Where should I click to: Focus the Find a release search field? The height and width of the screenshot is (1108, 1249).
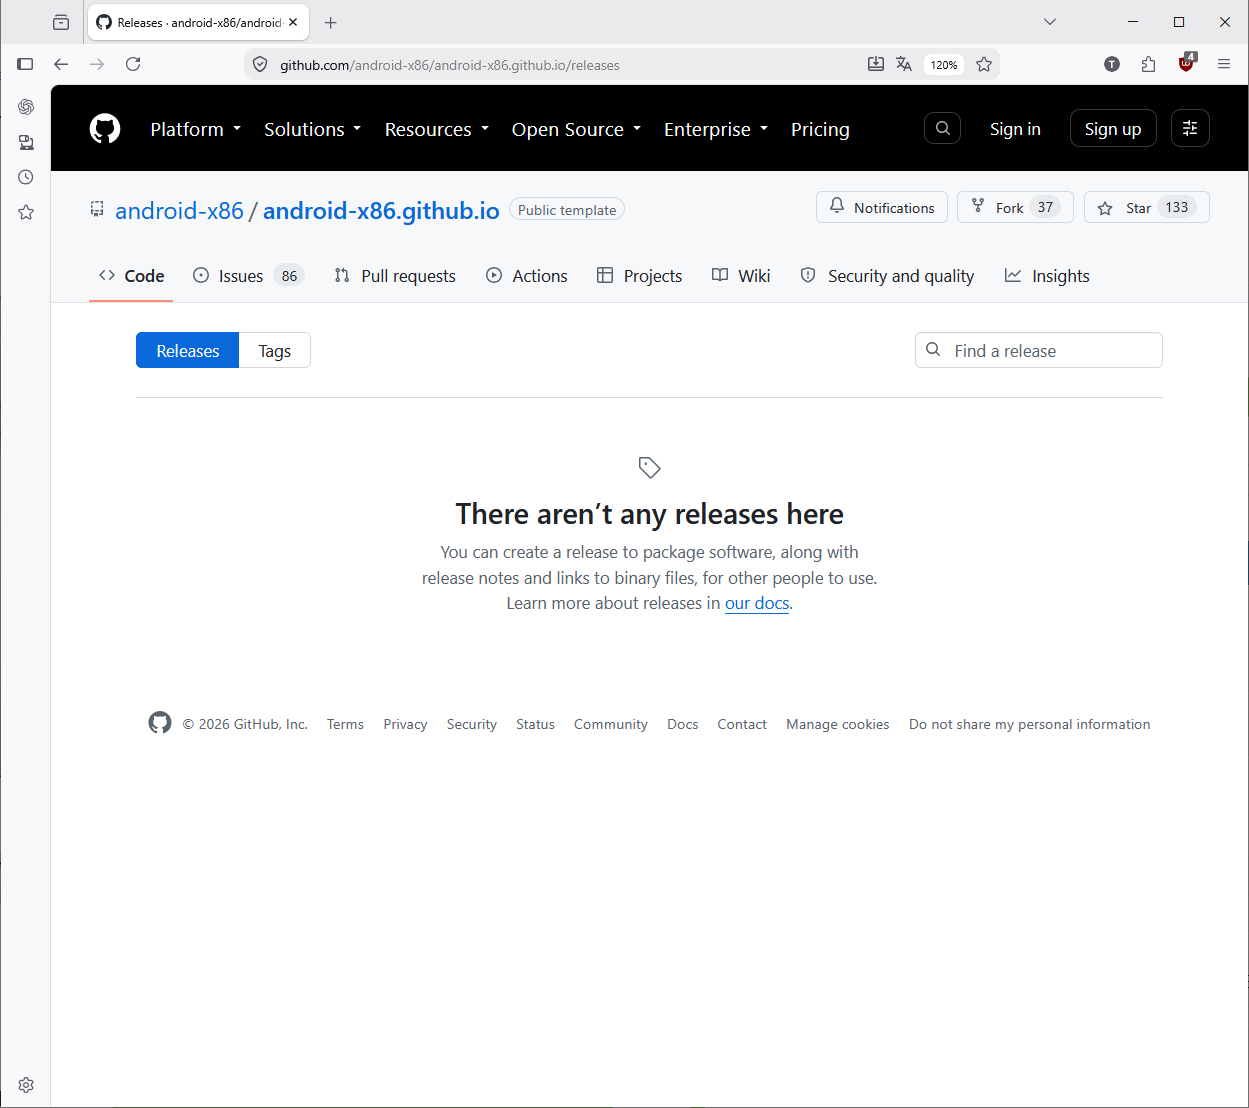pyautogui.click(x=1039, y=350)
